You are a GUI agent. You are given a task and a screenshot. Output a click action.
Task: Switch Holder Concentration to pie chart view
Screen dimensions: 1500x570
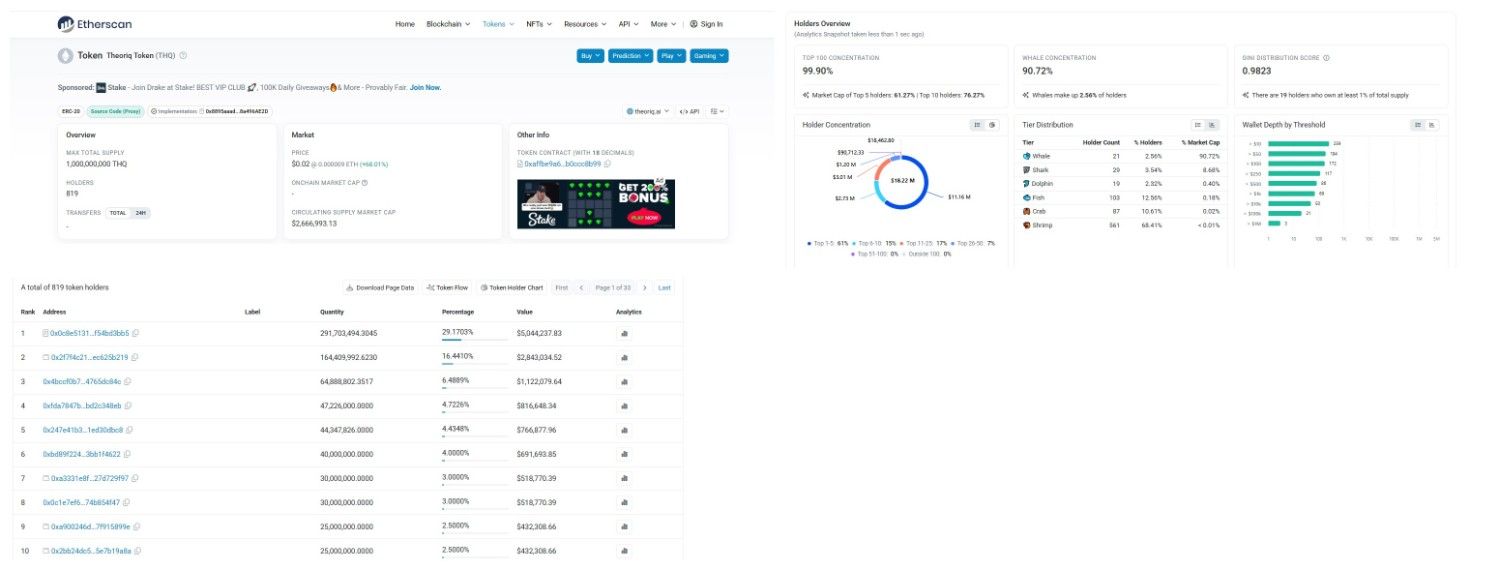tap(993, 125)
